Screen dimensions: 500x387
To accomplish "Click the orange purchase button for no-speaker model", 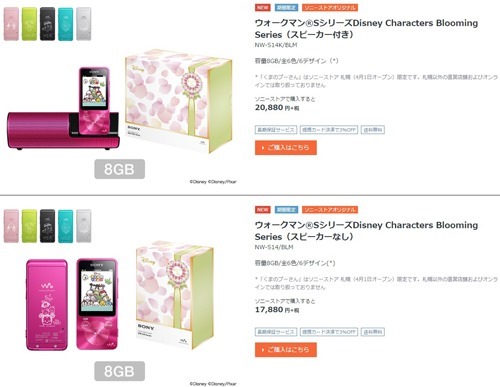I will click(286, 350).
